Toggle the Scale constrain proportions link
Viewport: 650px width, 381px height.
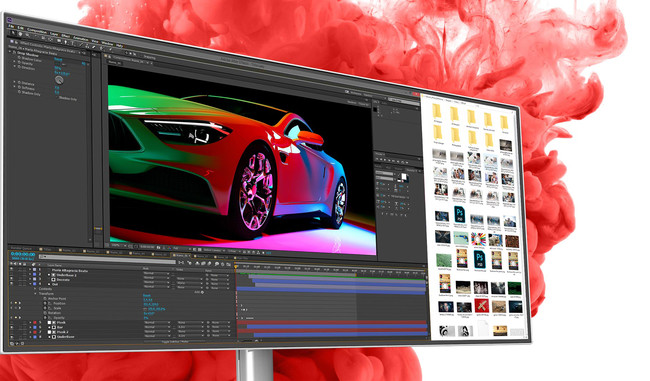145,309
